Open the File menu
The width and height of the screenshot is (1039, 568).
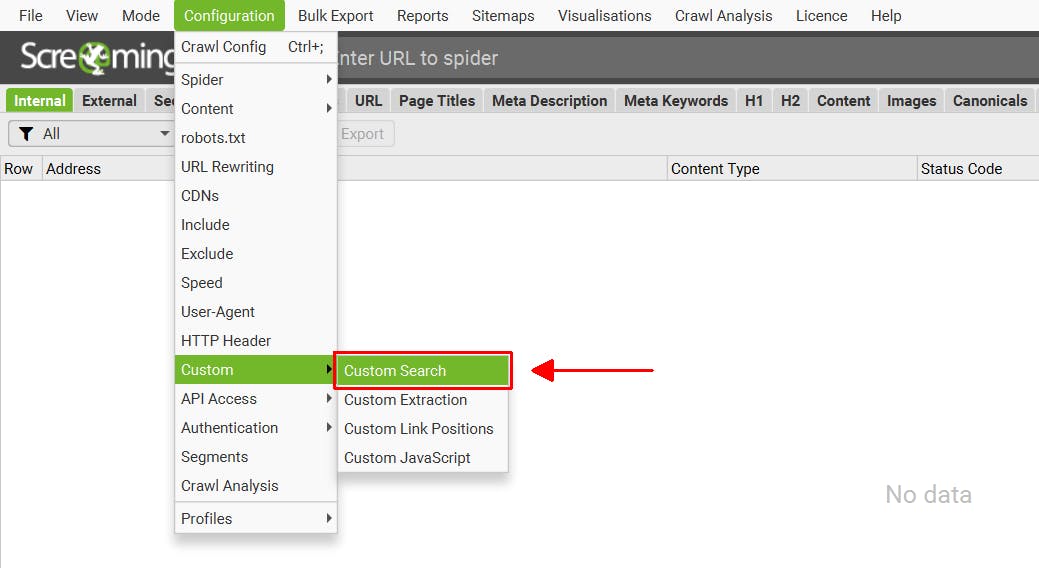[x=30, y=15]
